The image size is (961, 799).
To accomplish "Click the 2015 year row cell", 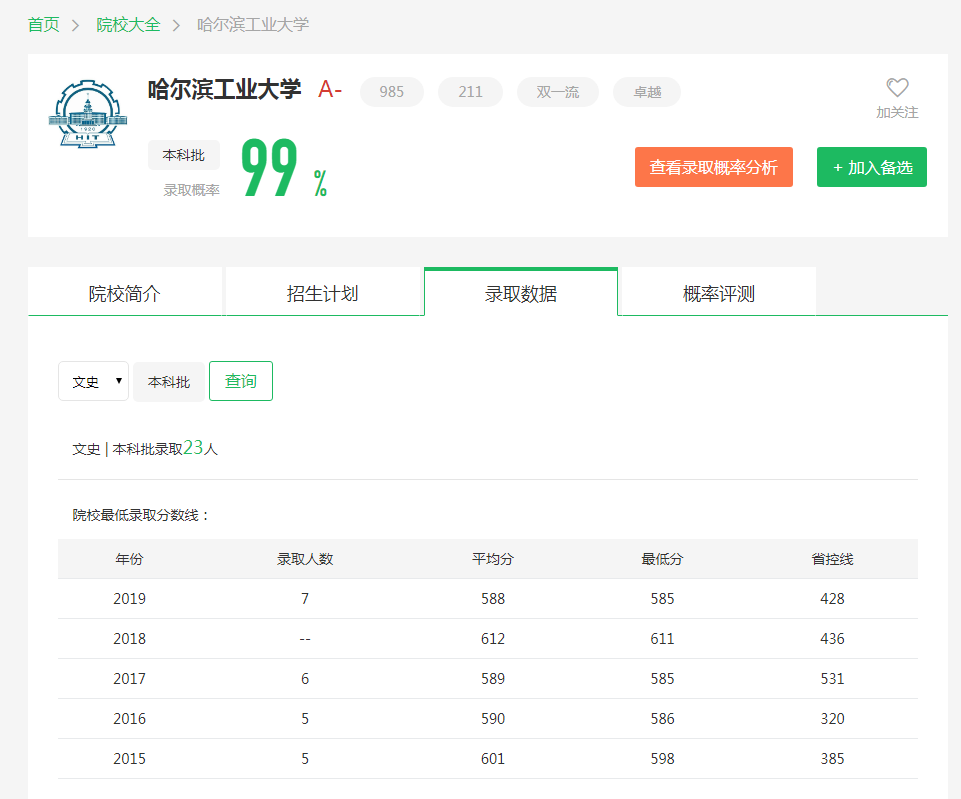I will coord(129,759).
